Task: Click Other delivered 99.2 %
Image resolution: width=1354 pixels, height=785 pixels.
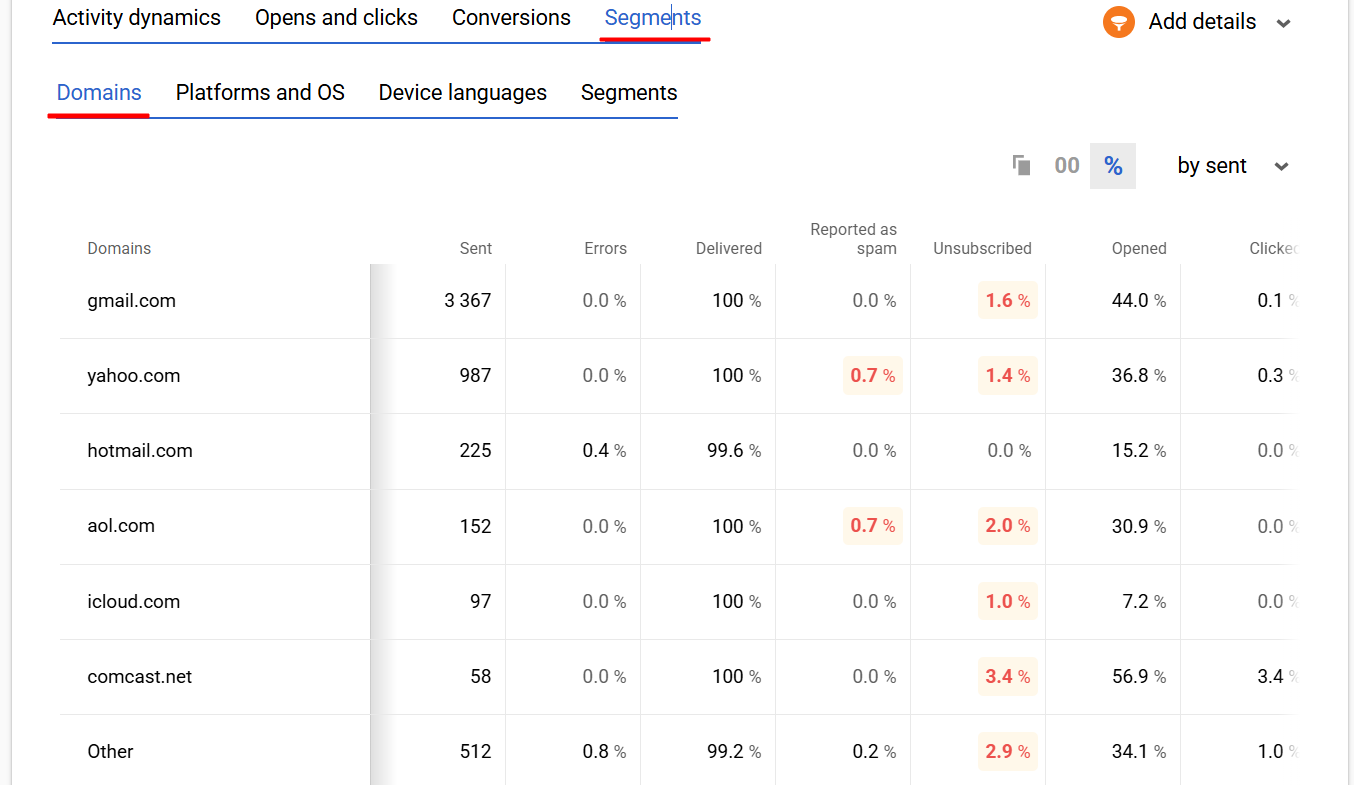Action: [734, 752]
